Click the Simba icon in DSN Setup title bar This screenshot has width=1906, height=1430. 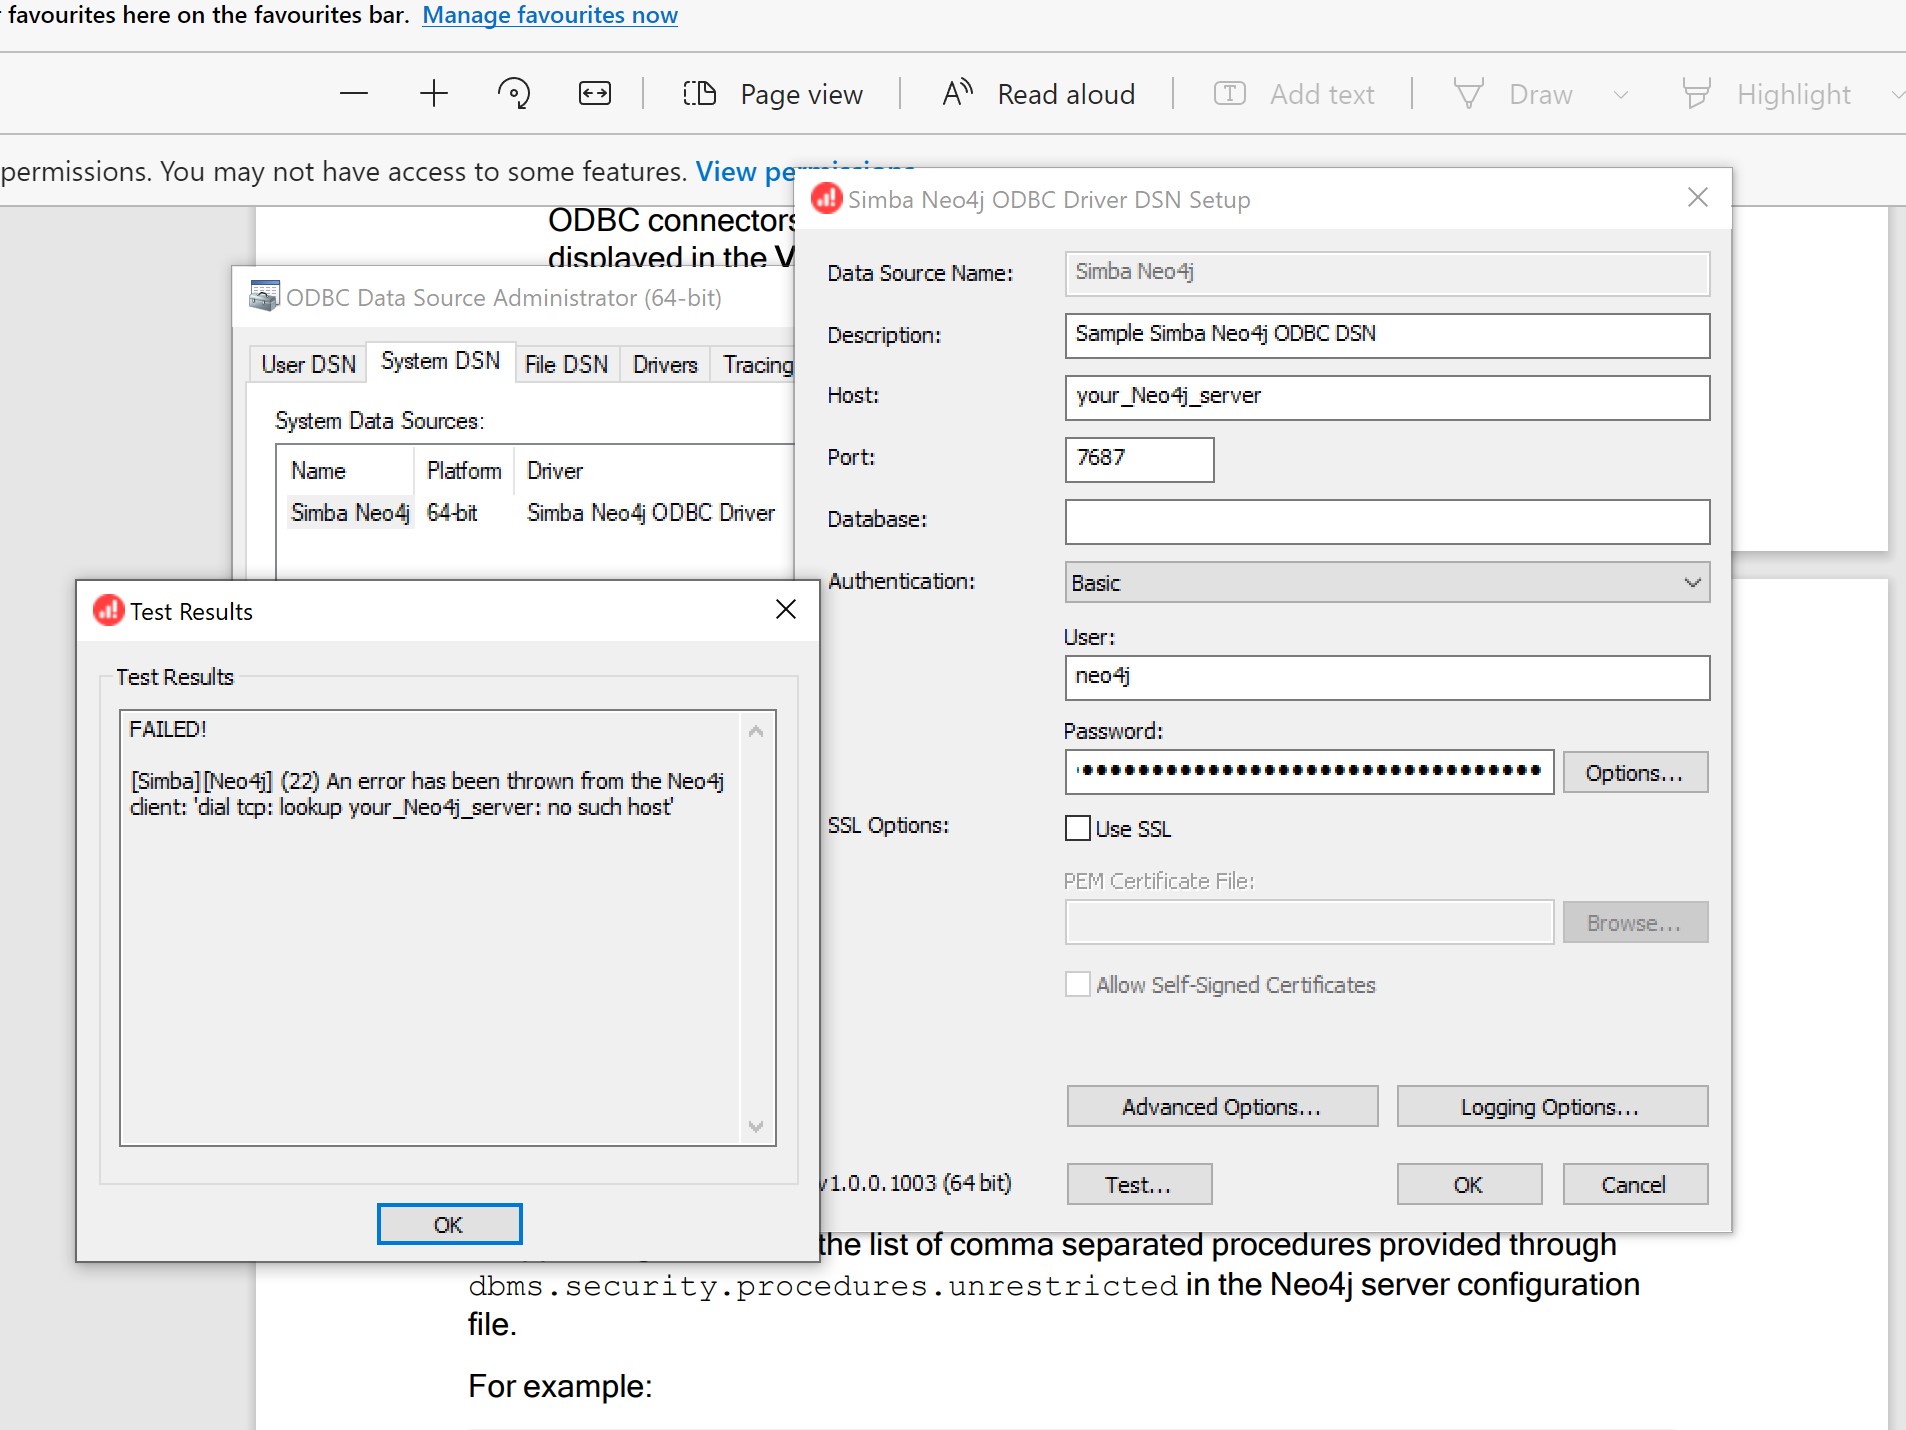826,198
